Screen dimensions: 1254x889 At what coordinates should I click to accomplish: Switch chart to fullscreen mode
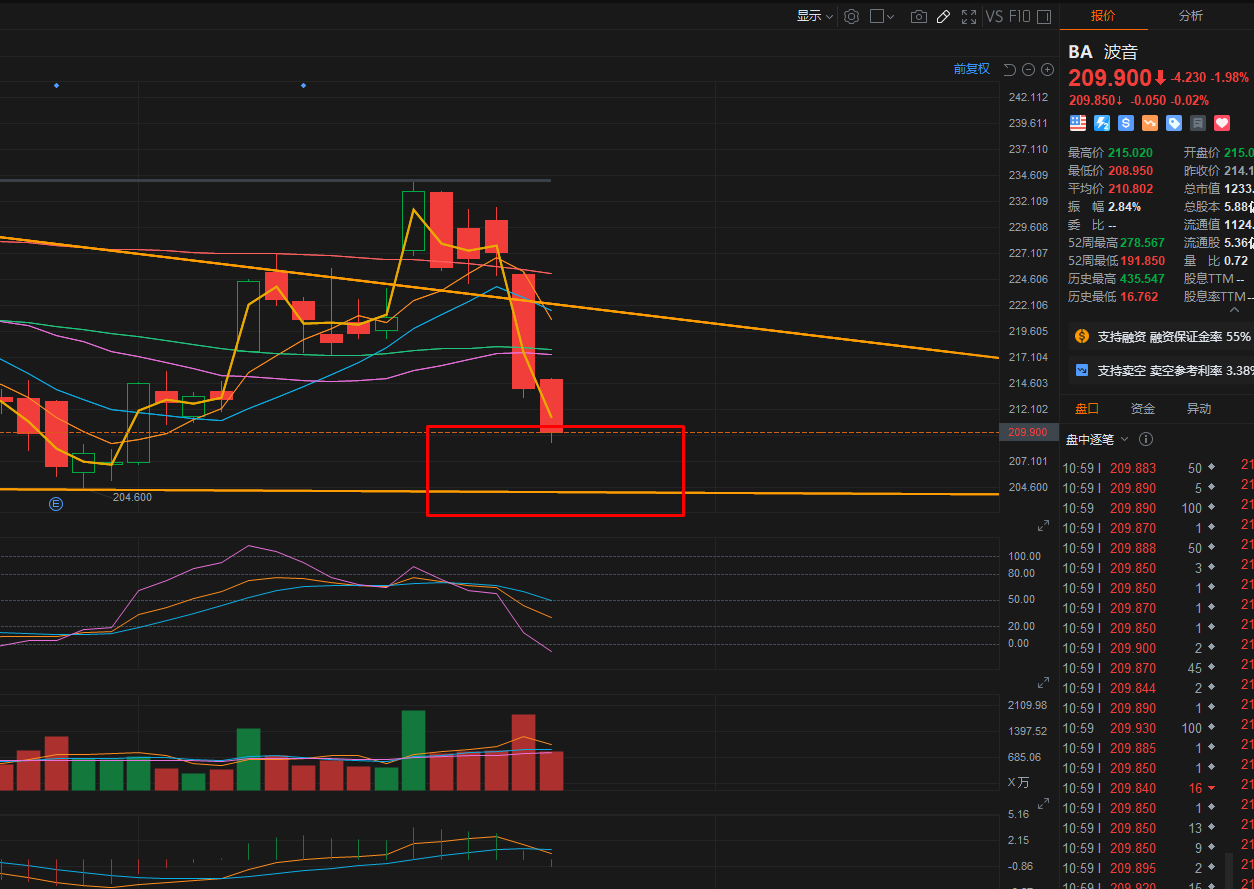[x=968, y=16]
